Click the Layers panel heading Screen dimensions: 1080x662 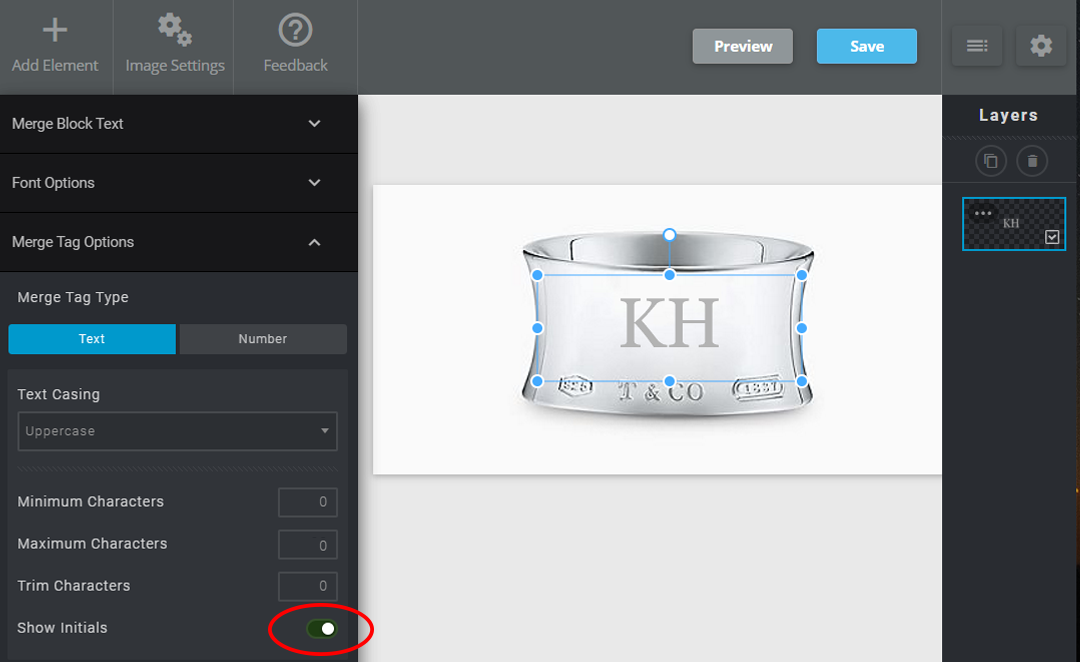click(x=1008, y=116)
